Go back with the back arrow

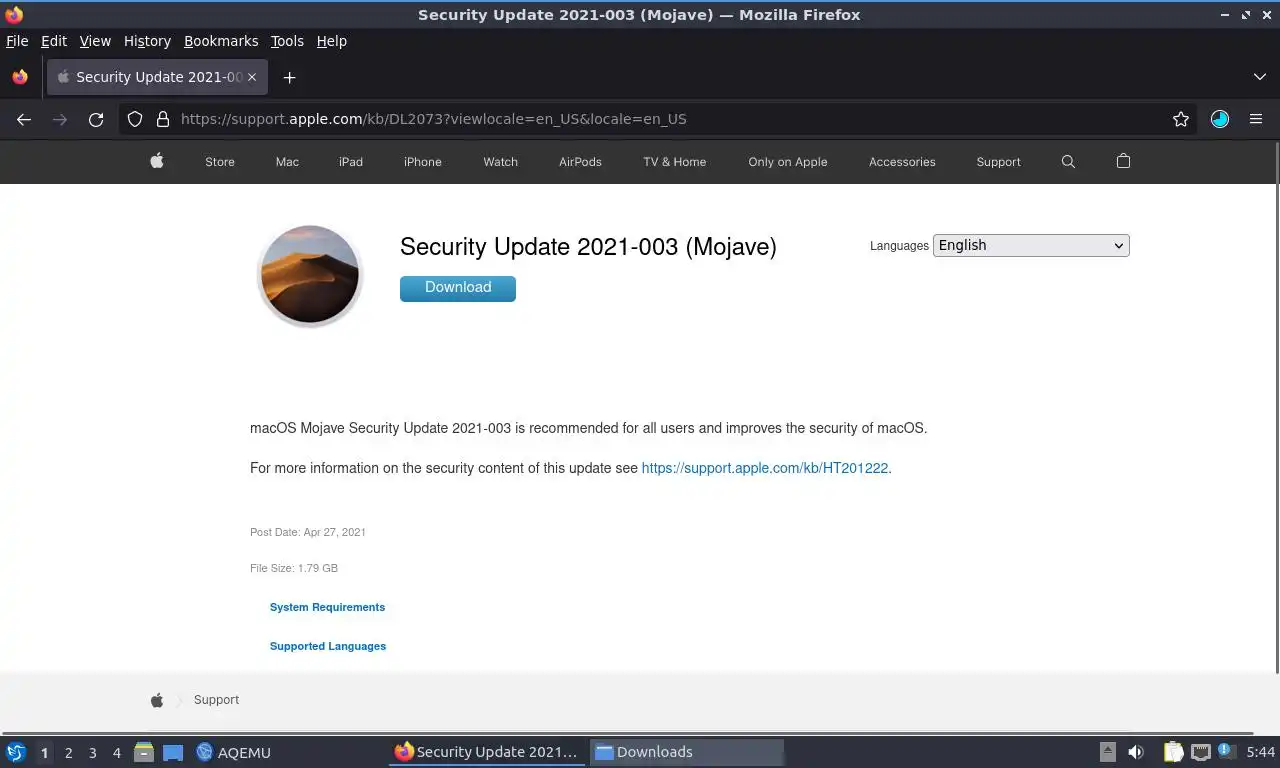pos(24,119)
